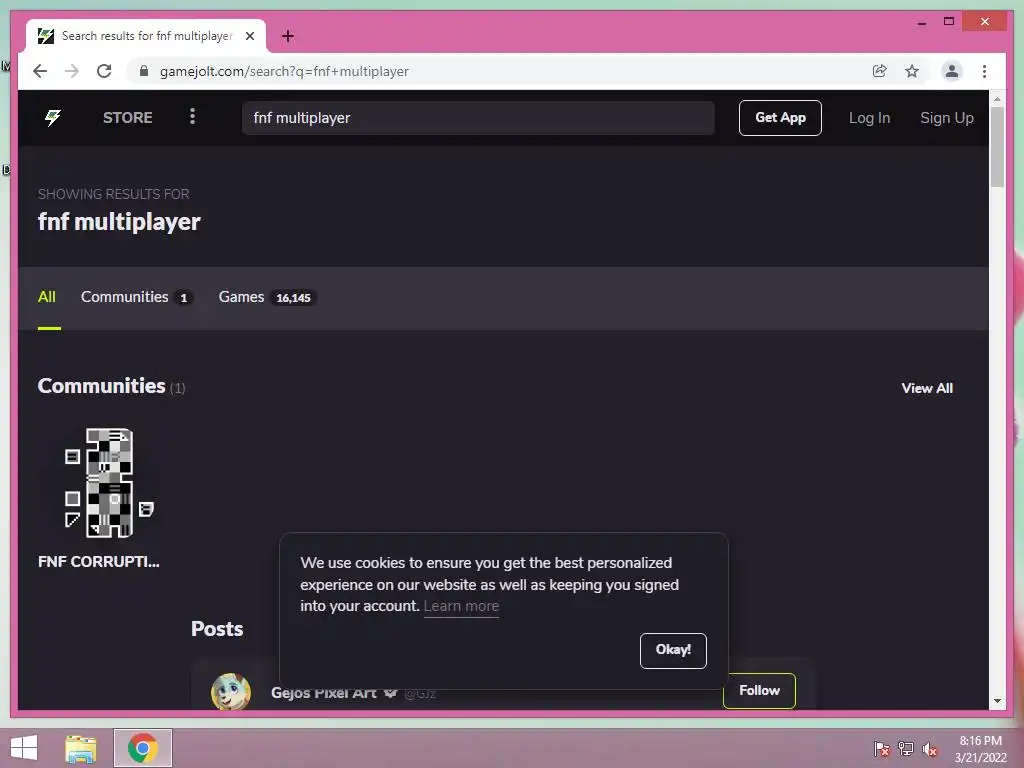Reload the page with refresh icon
Image resolution: width=1024 pixels, height=768 pixels.
104,71
